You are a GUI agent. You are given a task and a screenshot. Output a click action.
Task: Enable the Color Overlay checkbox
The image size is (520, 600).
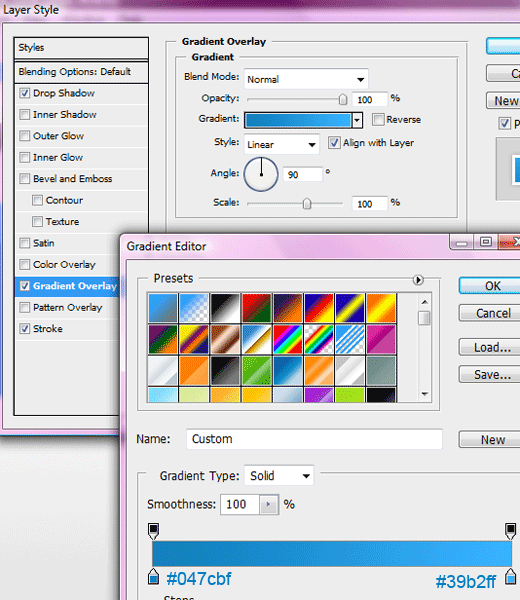pyautogui.click(x=25, y=264)
